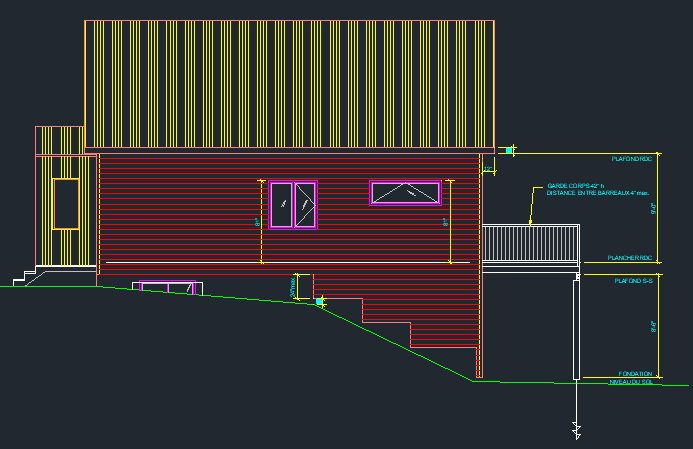Click the basement window at ground level
693x449 pixels.
point(167,289)
